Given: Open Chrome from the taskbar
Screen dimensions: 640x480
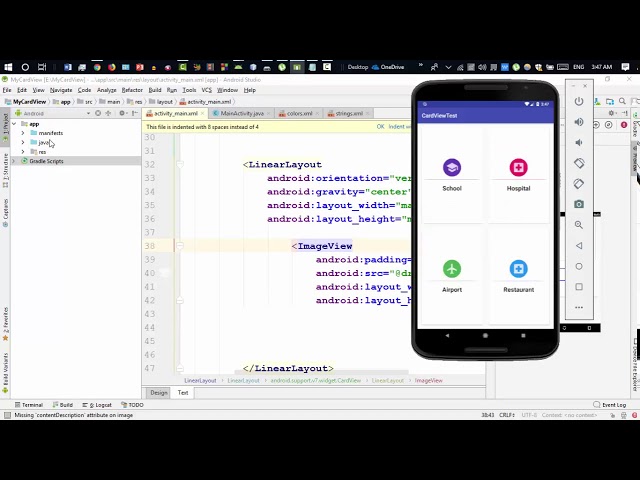Looking at the screenshot, I should (97, 67).
